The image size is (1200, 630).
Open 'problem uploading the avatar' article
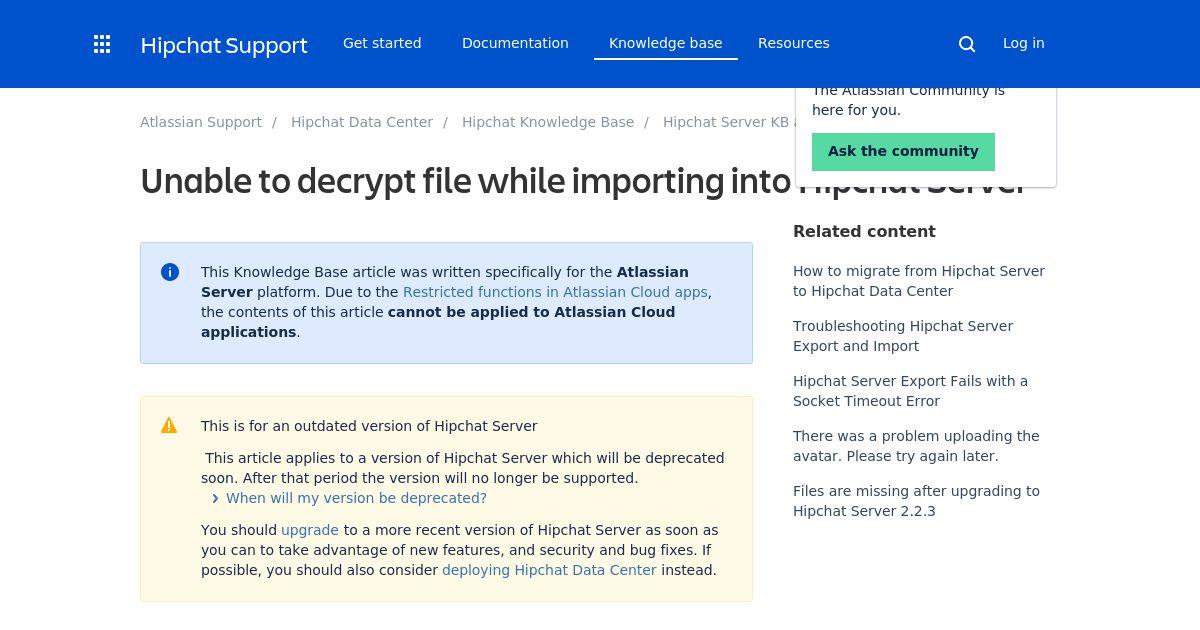pos(916,446)
